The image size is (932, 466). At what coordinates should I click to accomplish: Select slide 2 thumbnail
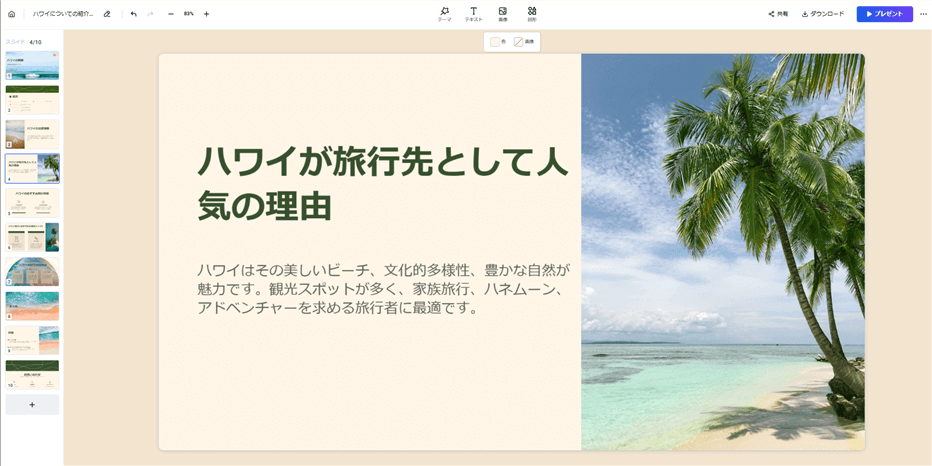(32, 100)
